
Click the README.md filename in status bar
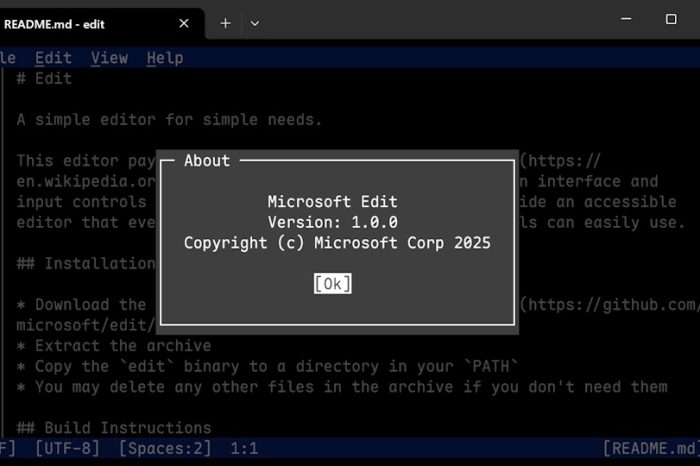(651, 449)
